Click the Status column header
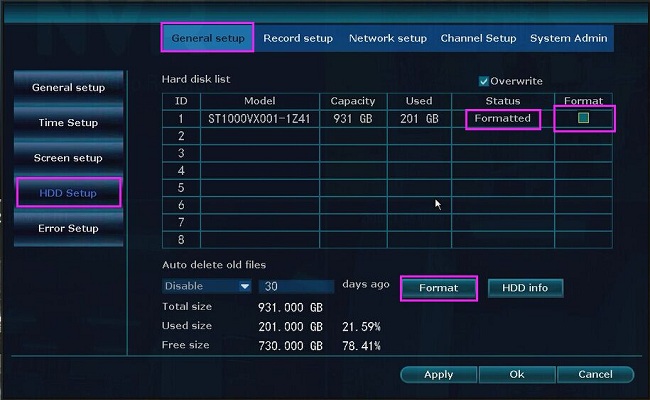This screenshot has width=650, height=400. pos(502,101)
